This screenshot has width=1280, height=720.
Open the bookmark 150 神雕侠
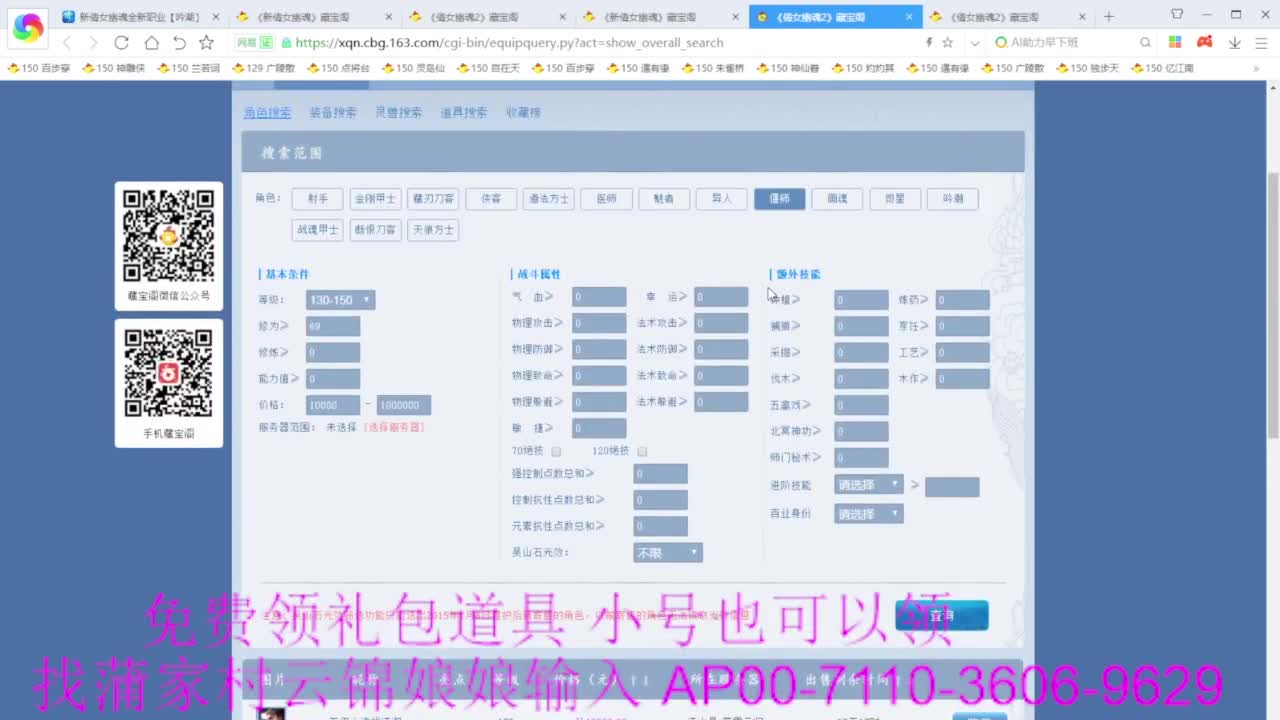[x=114, y=68]
